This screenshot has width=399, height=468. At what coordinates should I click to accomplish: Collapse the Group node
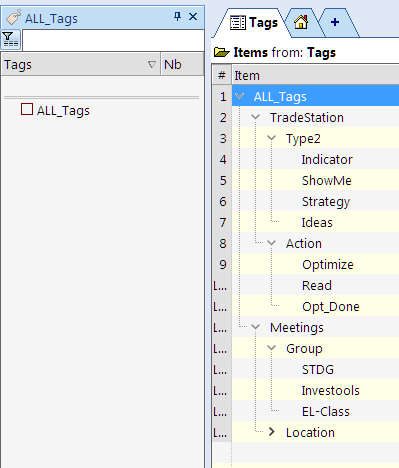[x=272, y=348]
